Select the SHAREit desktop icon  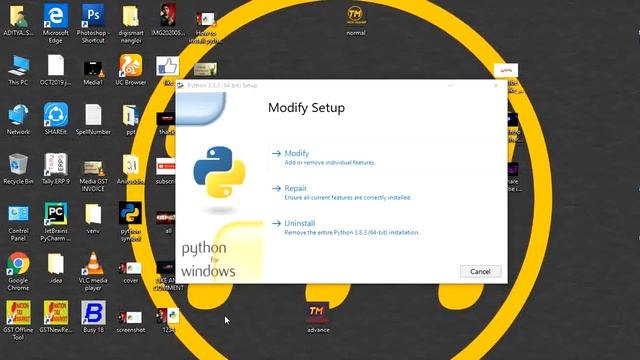[56, 120]
